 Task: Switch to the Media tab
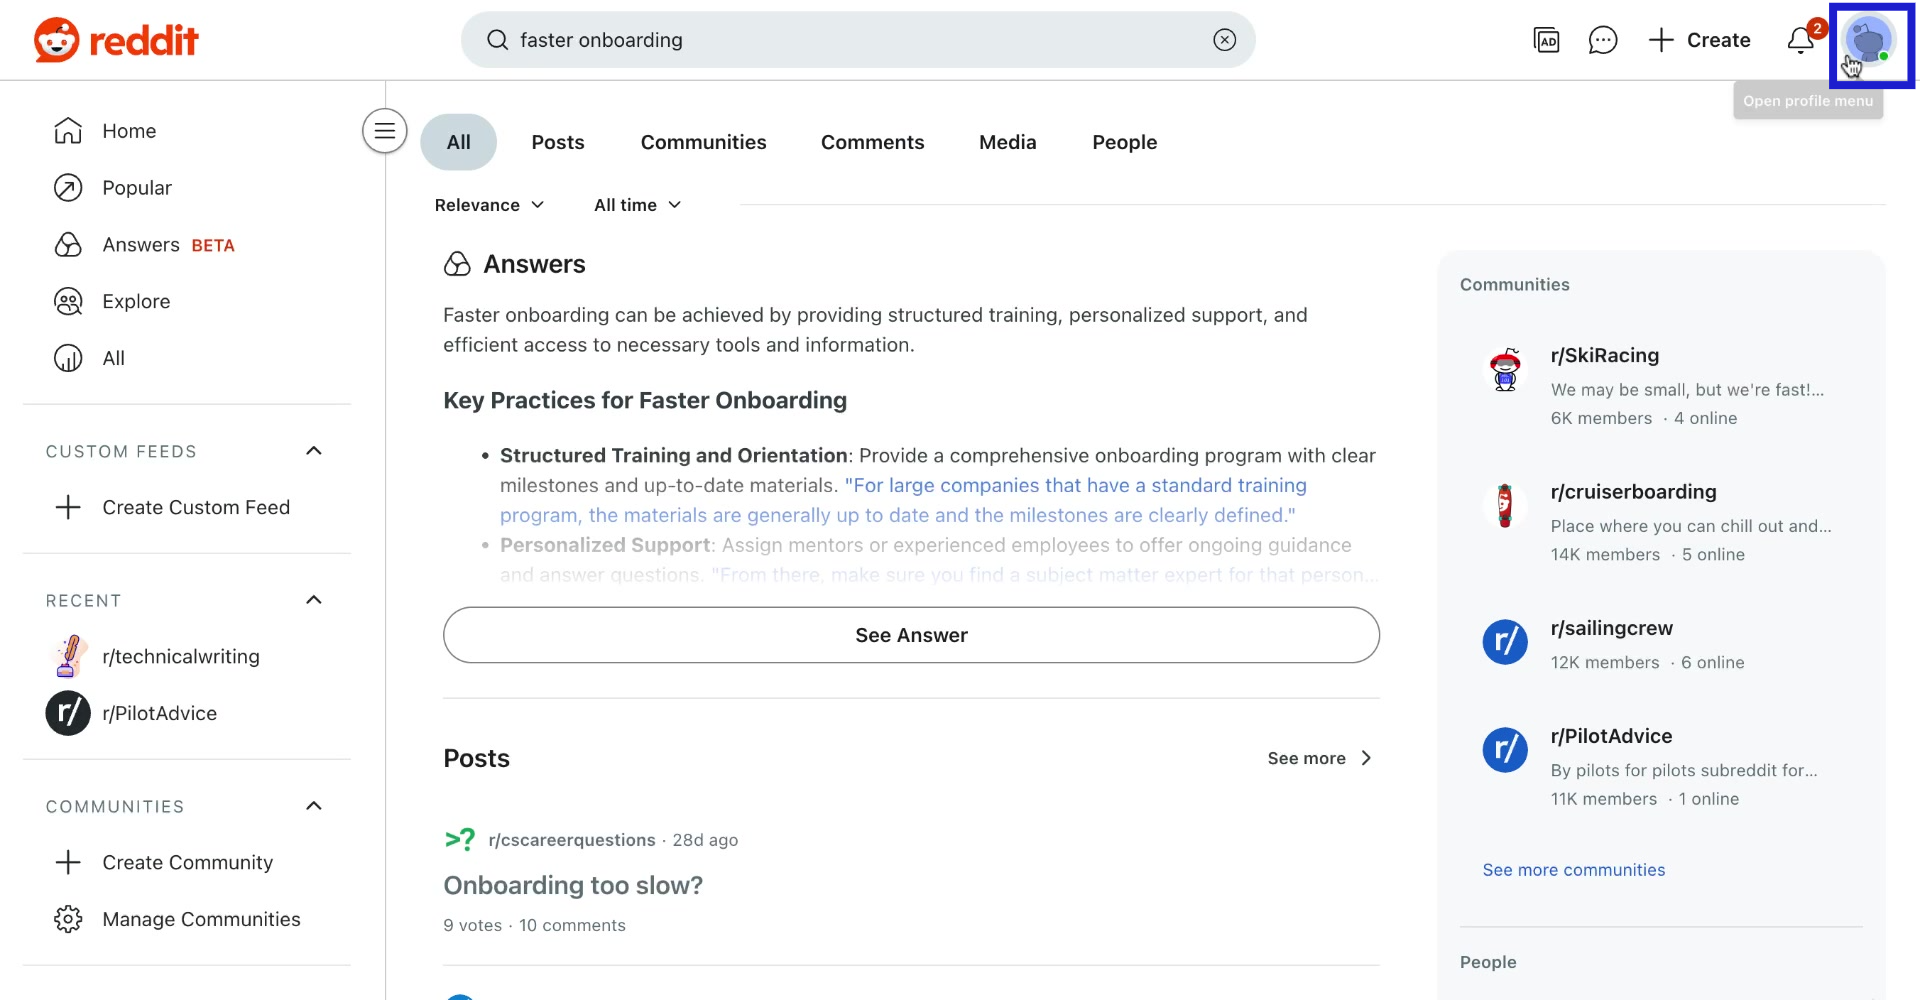1007,142
